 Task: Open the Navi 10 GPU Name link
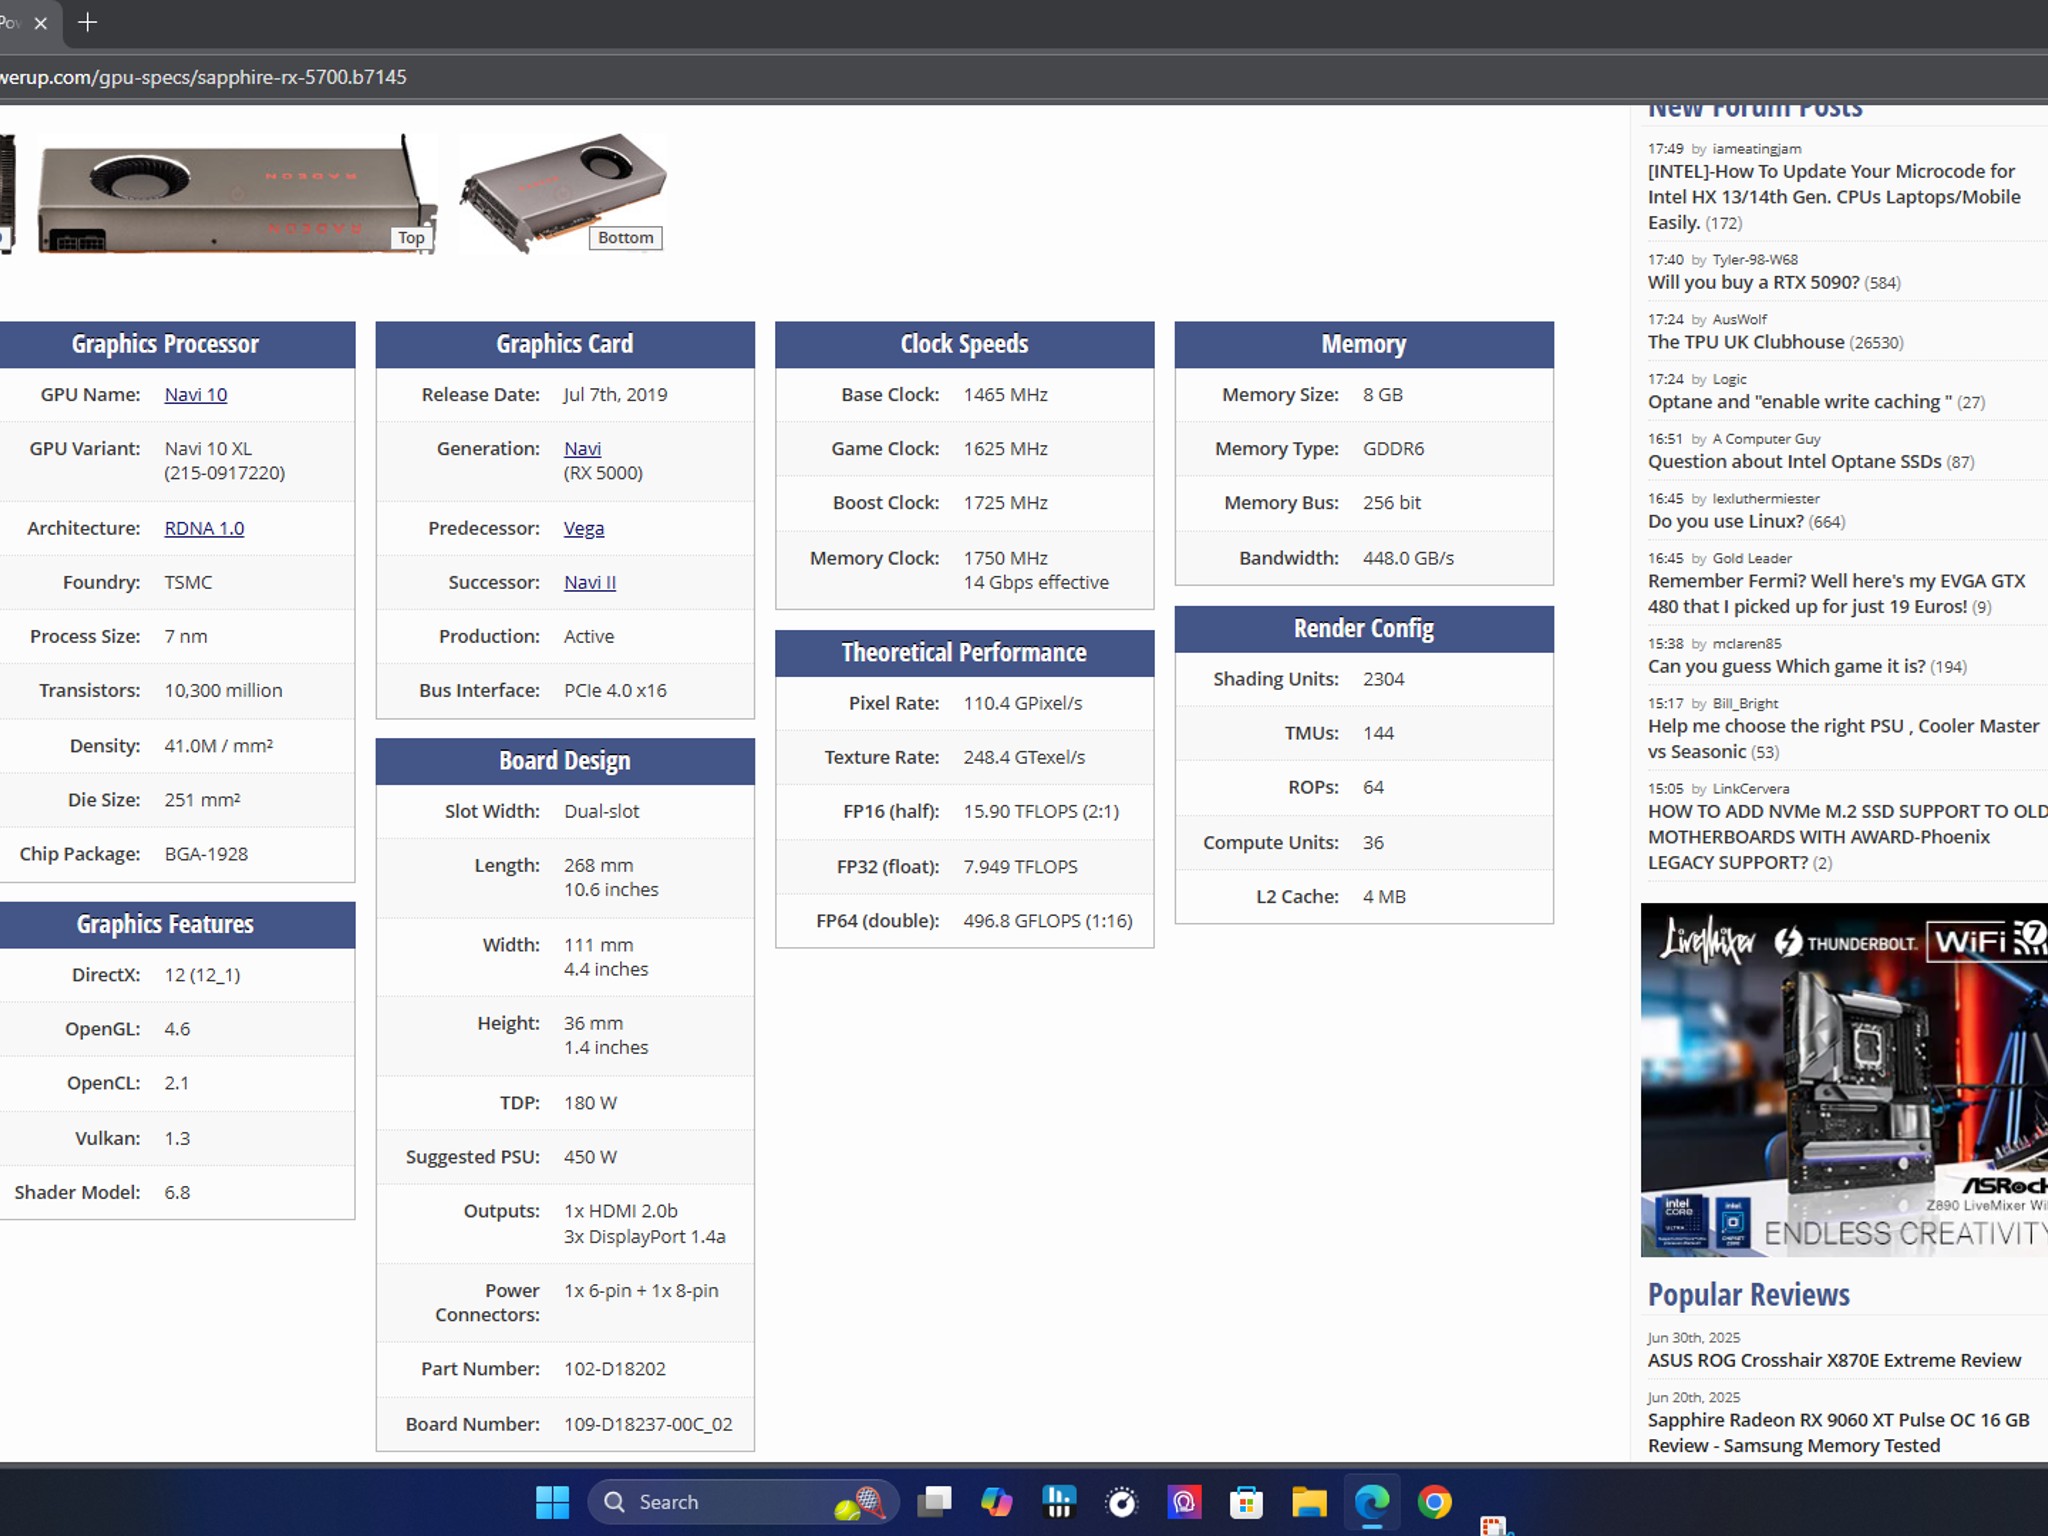pyautogui.click(x=196, y=394)
